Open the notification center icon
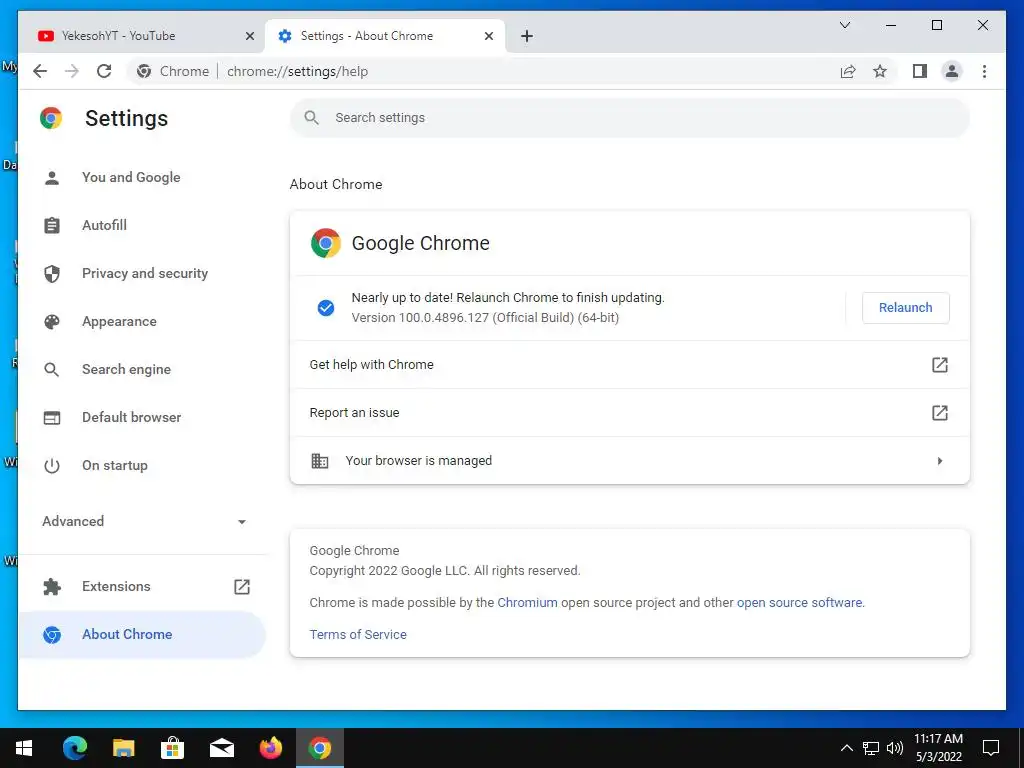 tap(991, 748)
